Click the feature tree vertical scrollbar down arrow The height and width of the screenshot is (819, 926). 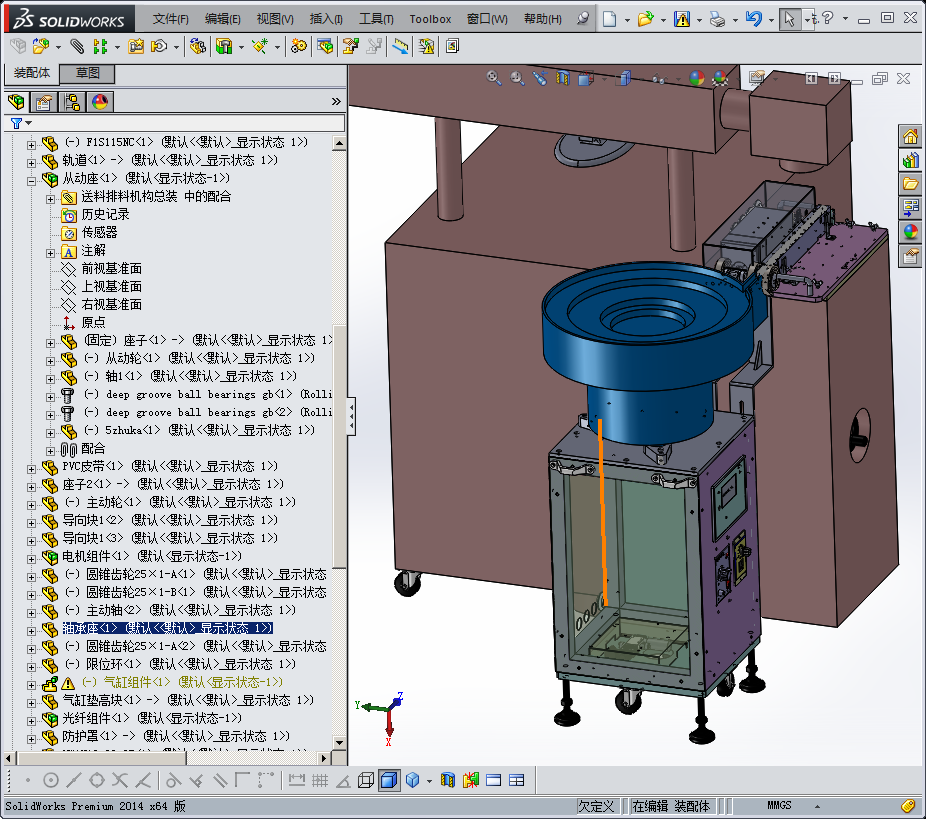tap(339, 742)
